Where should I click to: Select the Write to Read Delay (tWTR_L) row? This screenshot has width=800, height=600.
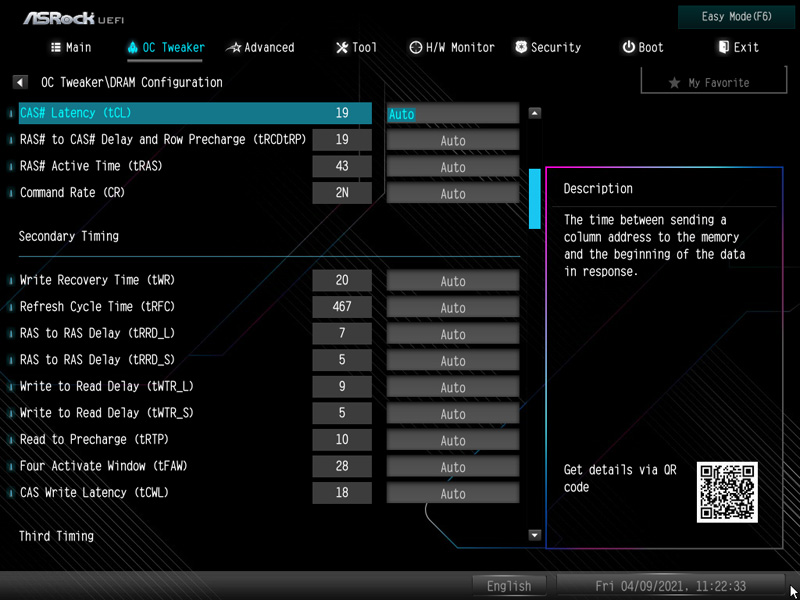point(195,387)
